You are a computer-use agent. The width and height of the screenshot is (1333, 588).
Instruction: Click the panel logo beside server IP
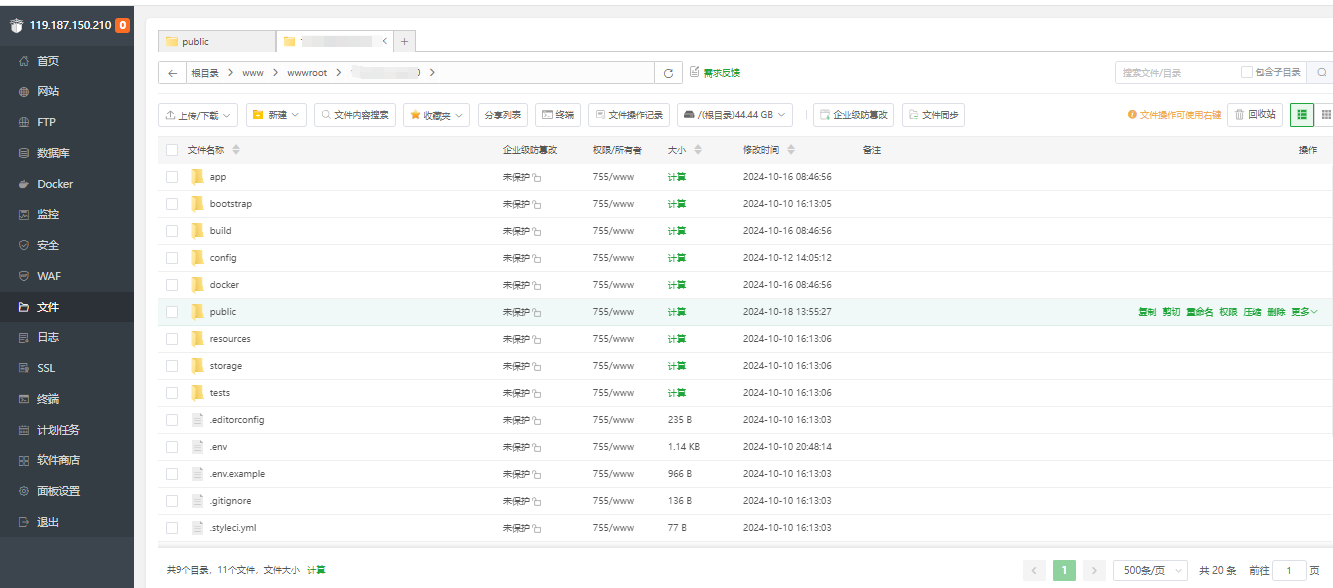pos(16,25)
